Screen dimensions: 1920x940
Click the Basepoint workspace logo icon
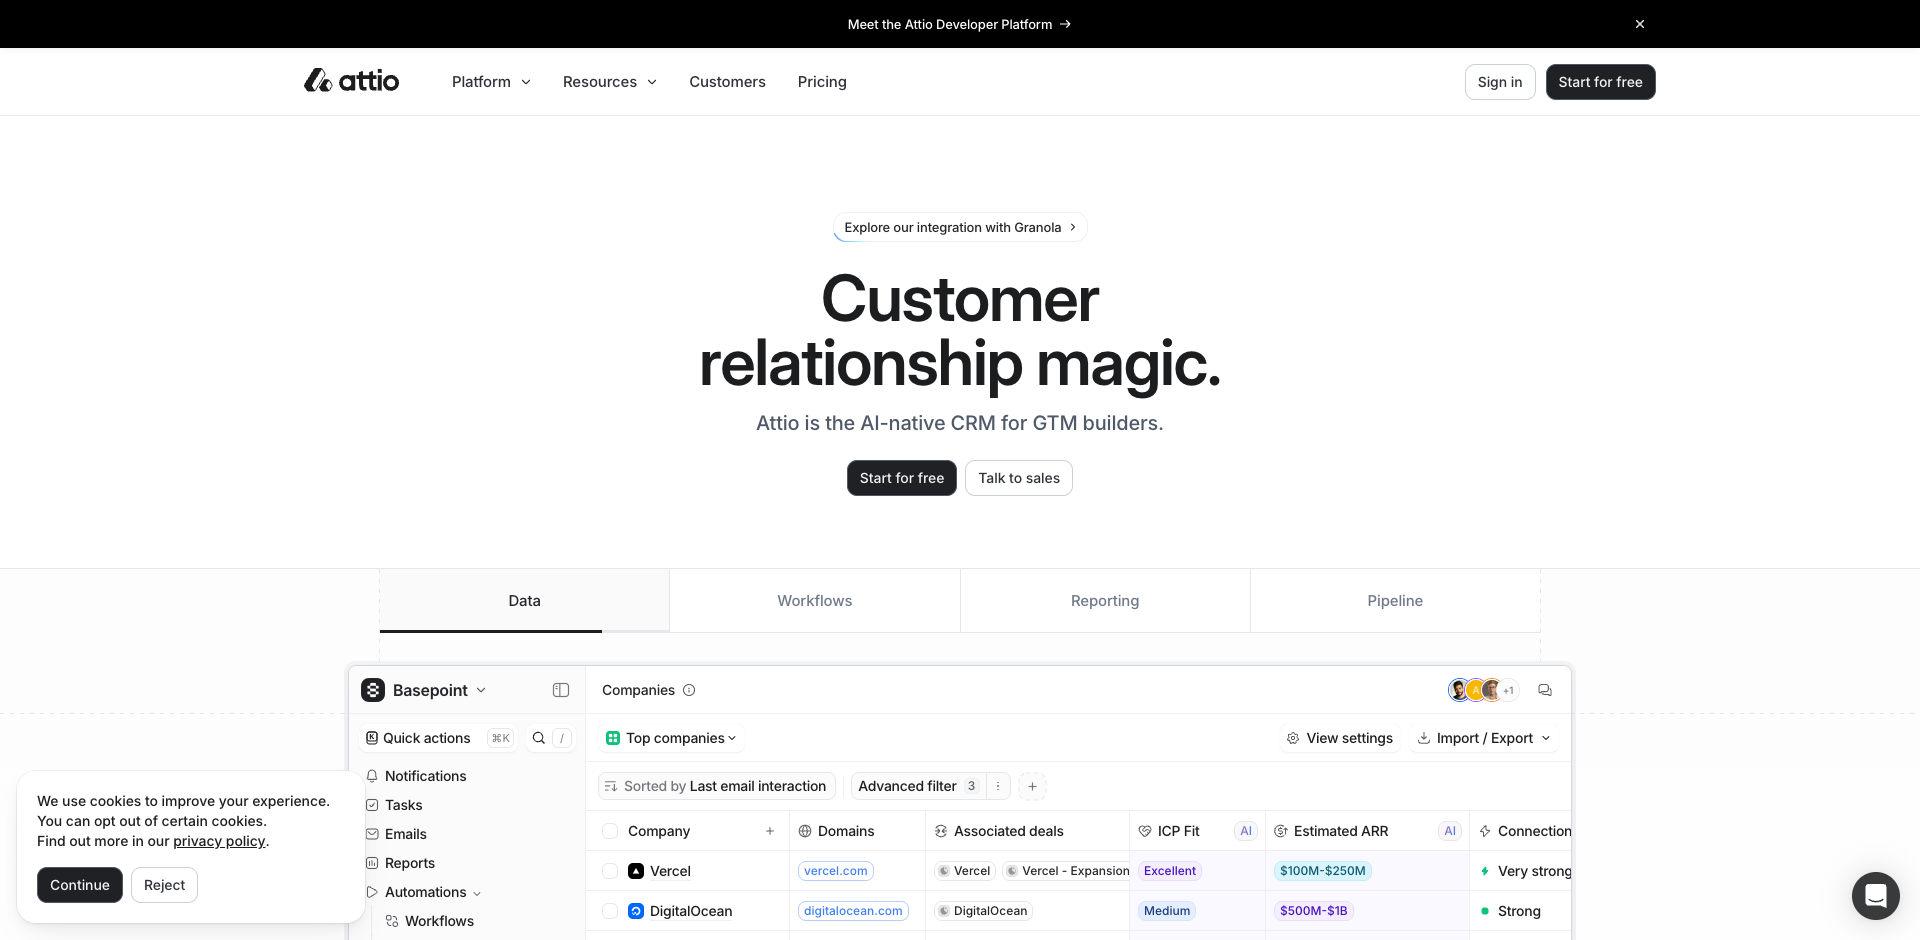coord(373,690)
